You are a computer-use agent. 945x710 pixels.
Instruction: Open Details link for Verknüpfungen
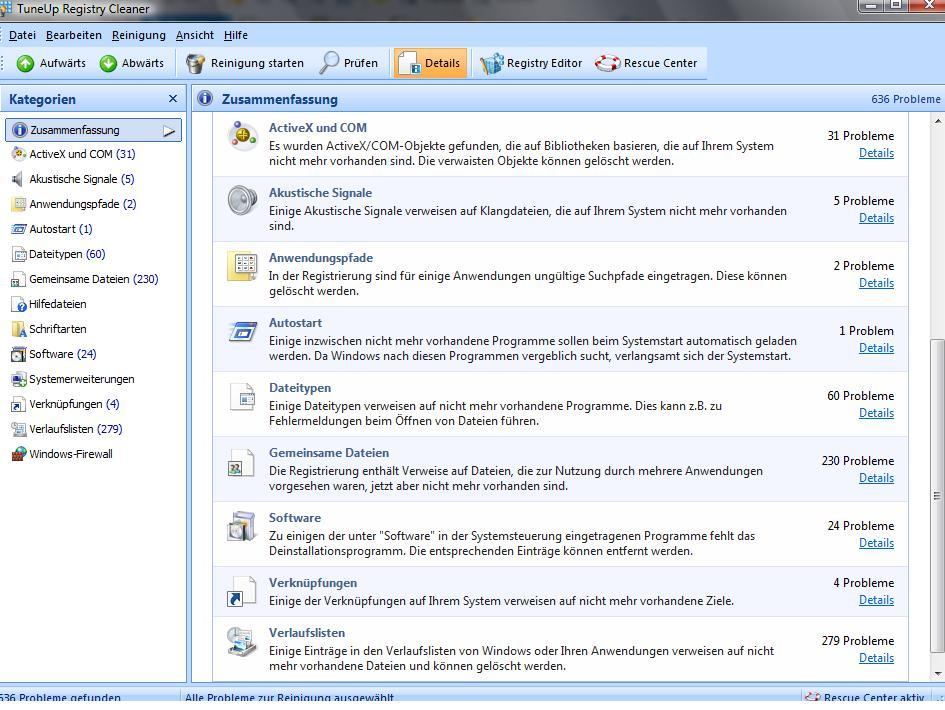[x=876, y=600]
